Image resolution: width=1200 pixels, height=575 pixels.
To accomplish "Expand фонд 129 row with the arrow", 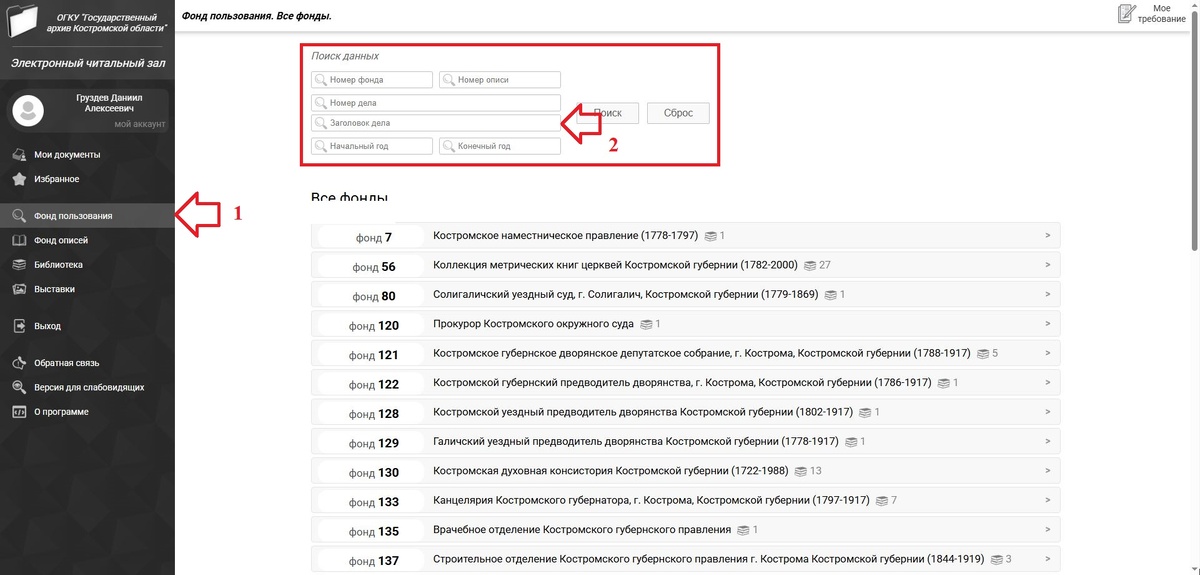I will pos(1047,442).
